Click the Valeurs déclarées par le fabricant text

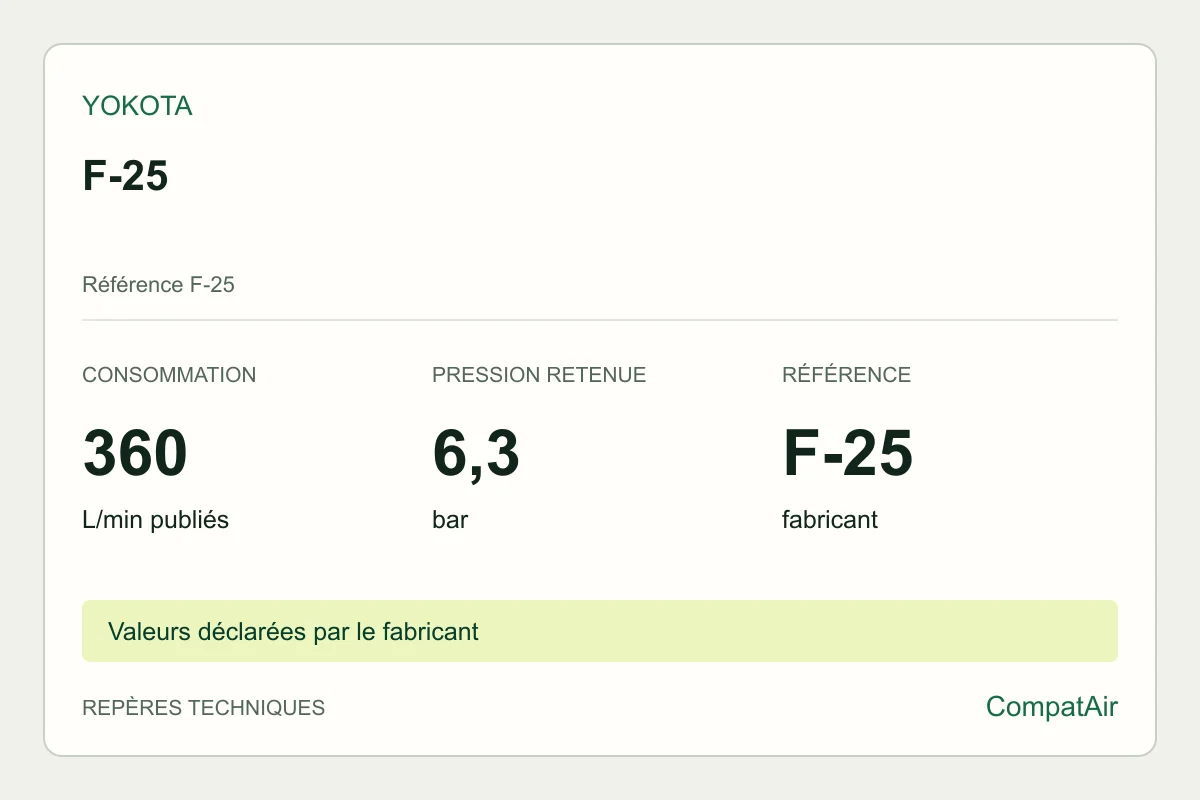(x=293, y=632)
